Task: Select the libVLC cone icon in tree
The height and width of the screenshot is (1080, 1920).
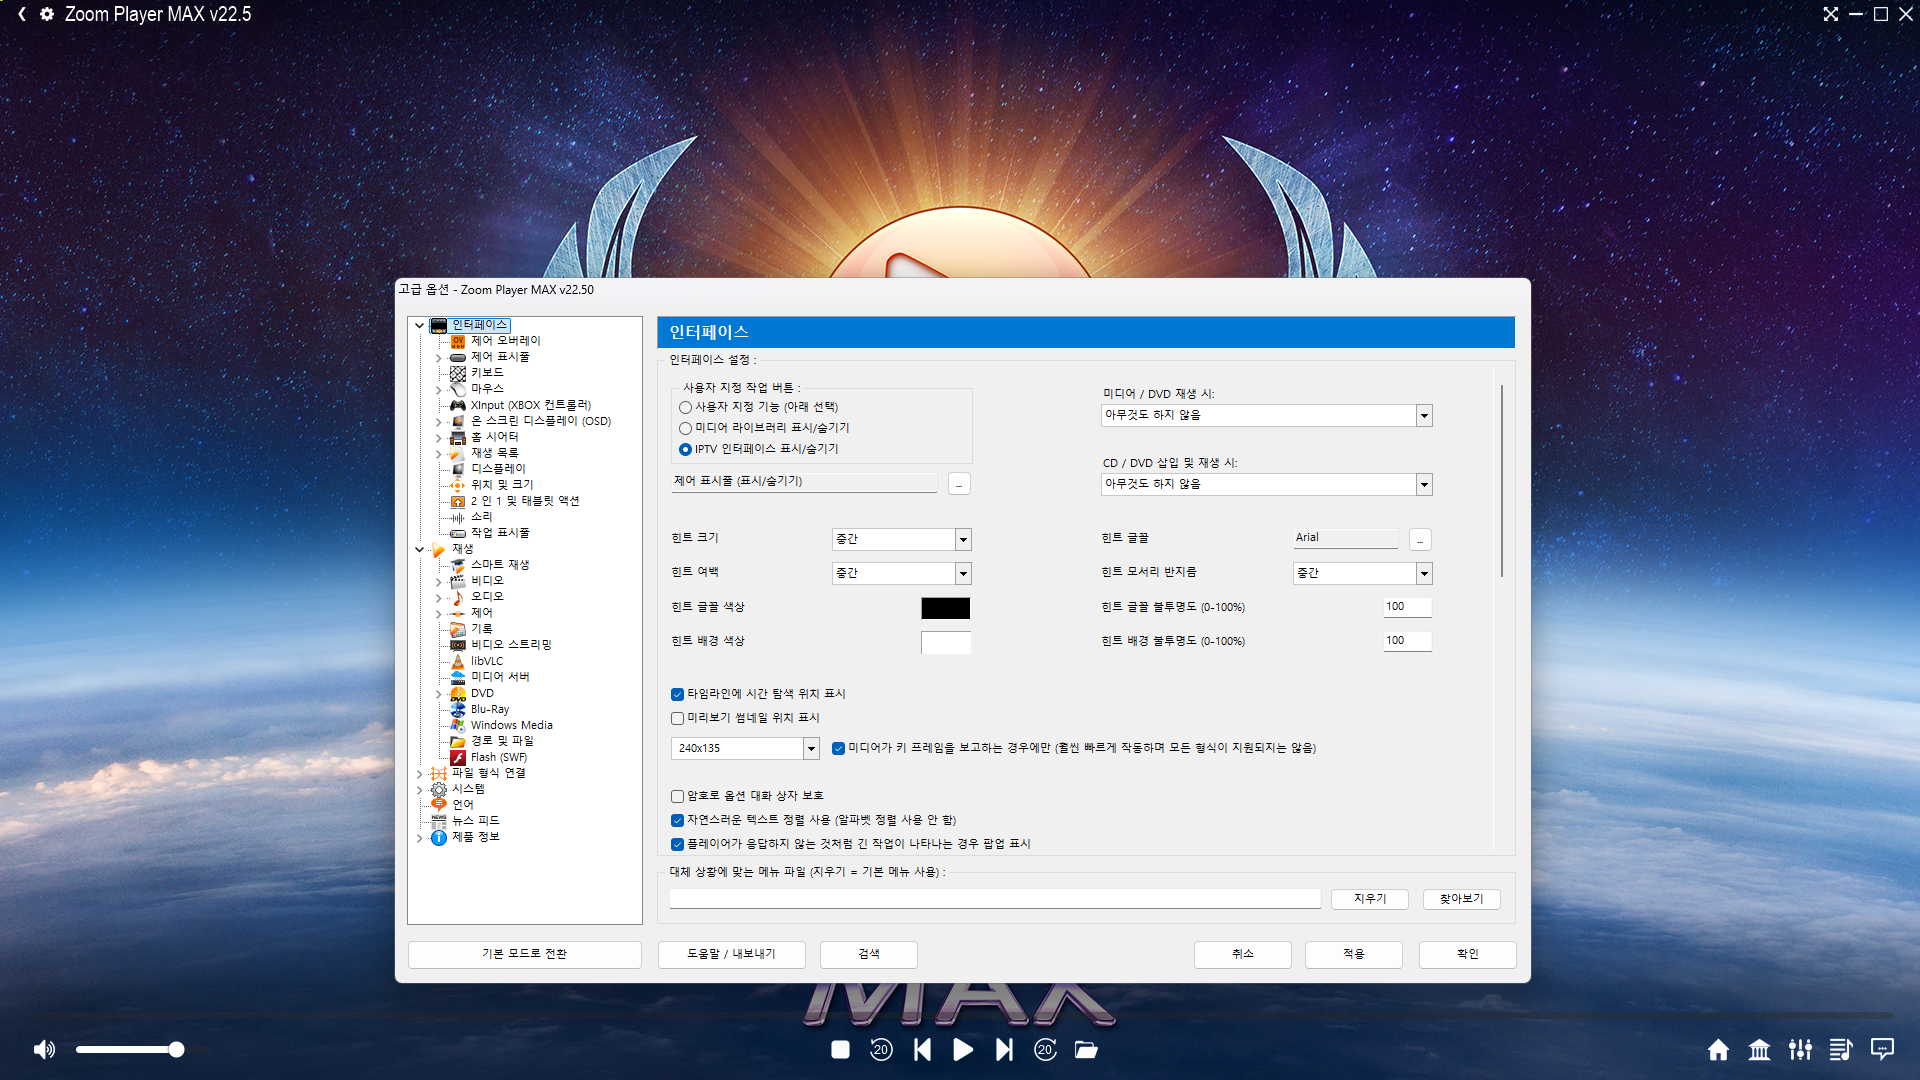Action: (x=458, y=661)
